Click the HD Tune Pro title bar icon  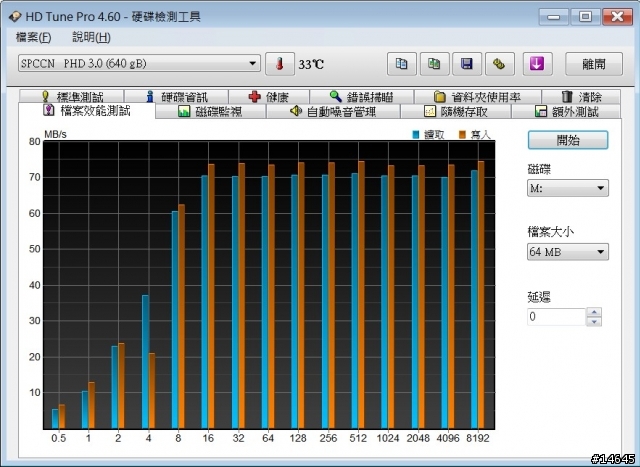point(15,17)
